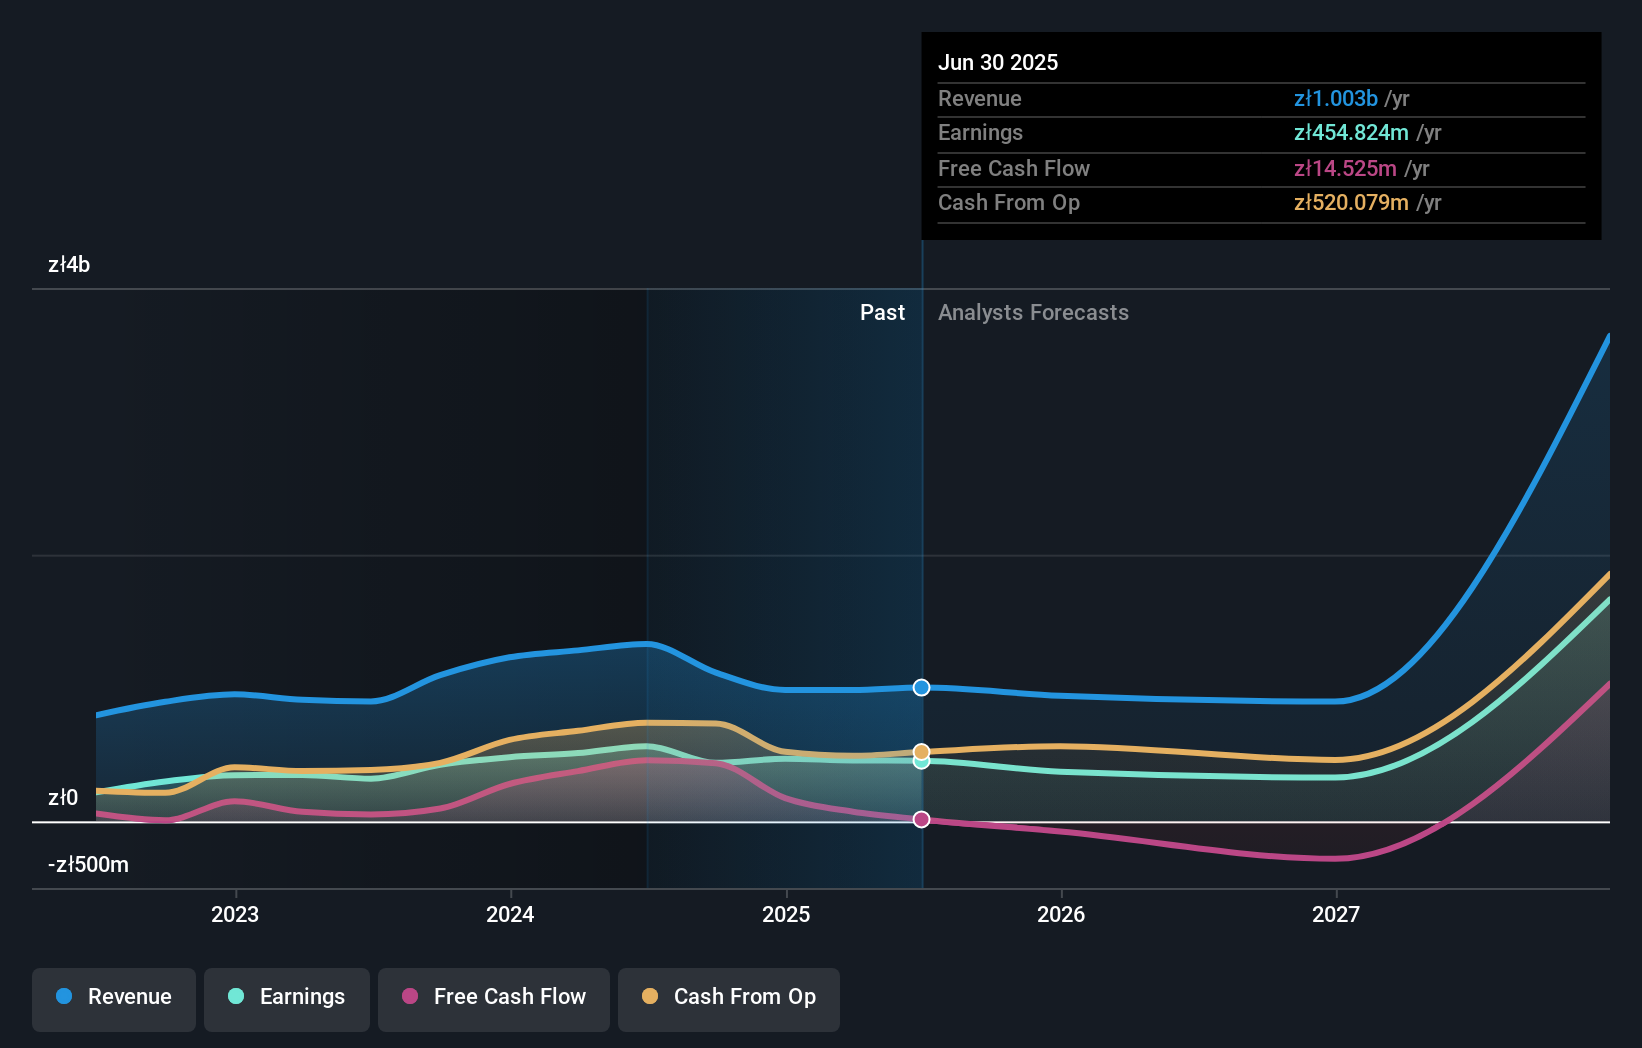Screen dimensions: 1642x1048
Task: Toggle the Revenue series via its blue dot icon
Action: (x=66, y=997)
